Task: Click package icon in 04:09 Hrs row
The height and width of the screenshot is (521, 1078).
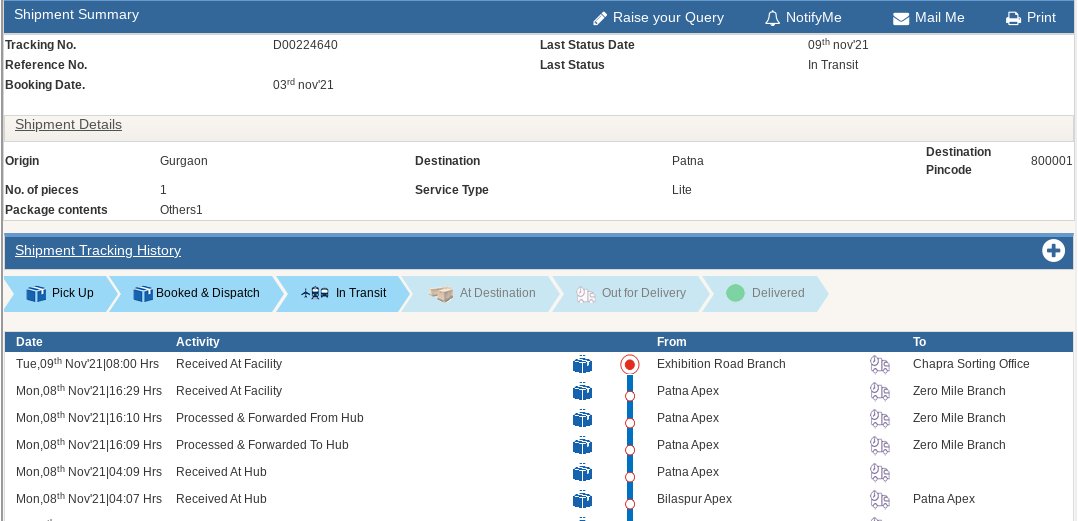Action: (x=582, y=472)
